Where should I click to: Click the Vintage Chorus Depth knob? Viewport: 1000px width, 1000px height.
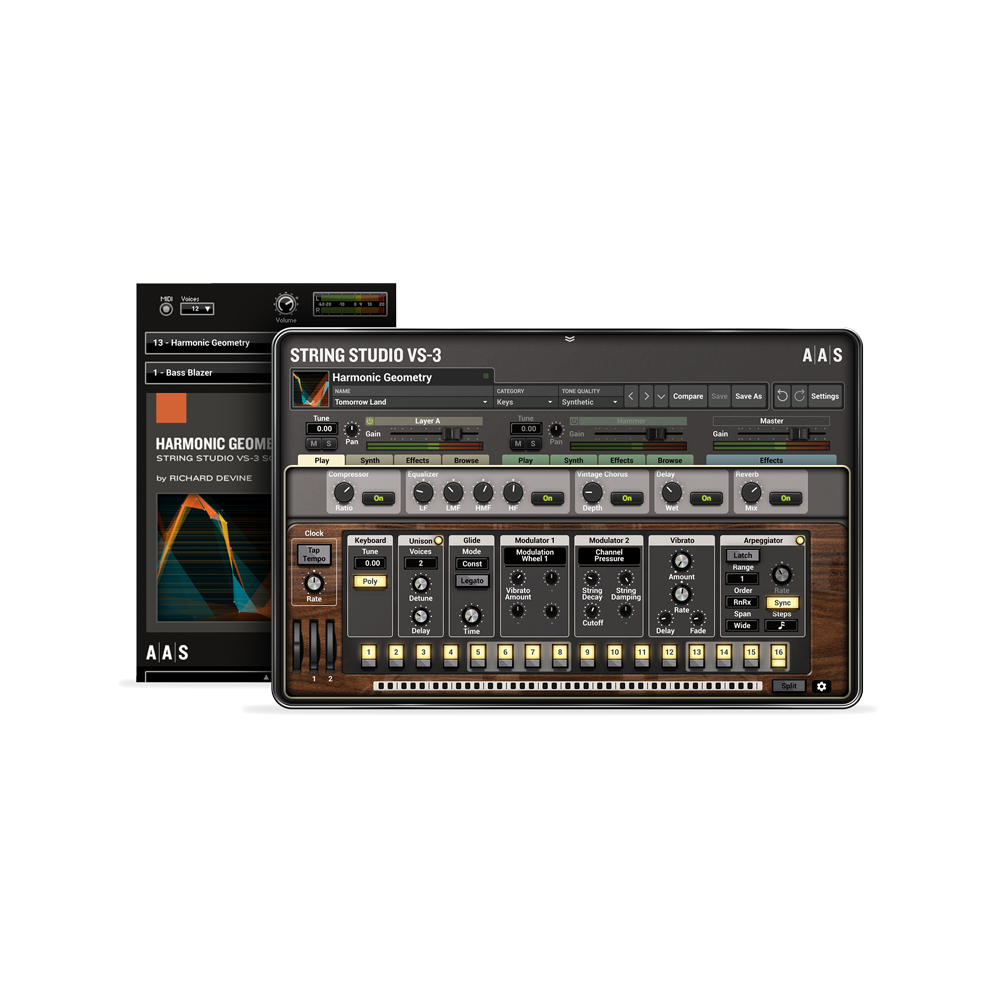pyautogui.click(x=592, y=492)
